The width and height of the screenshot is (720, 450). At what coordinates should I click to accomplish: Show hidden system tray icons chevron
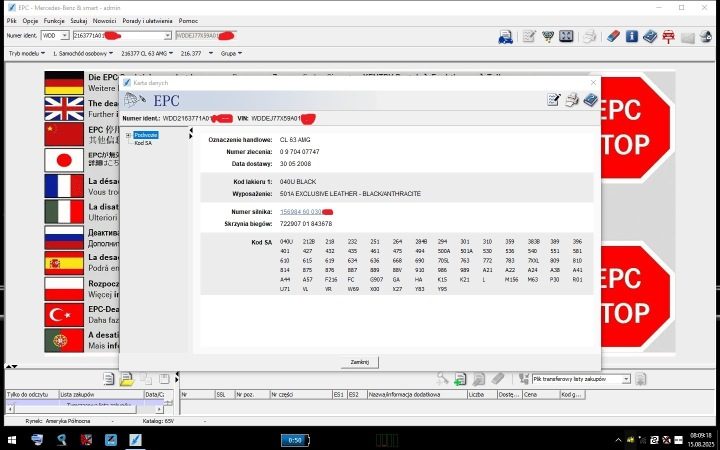click(x=618, y=440)
